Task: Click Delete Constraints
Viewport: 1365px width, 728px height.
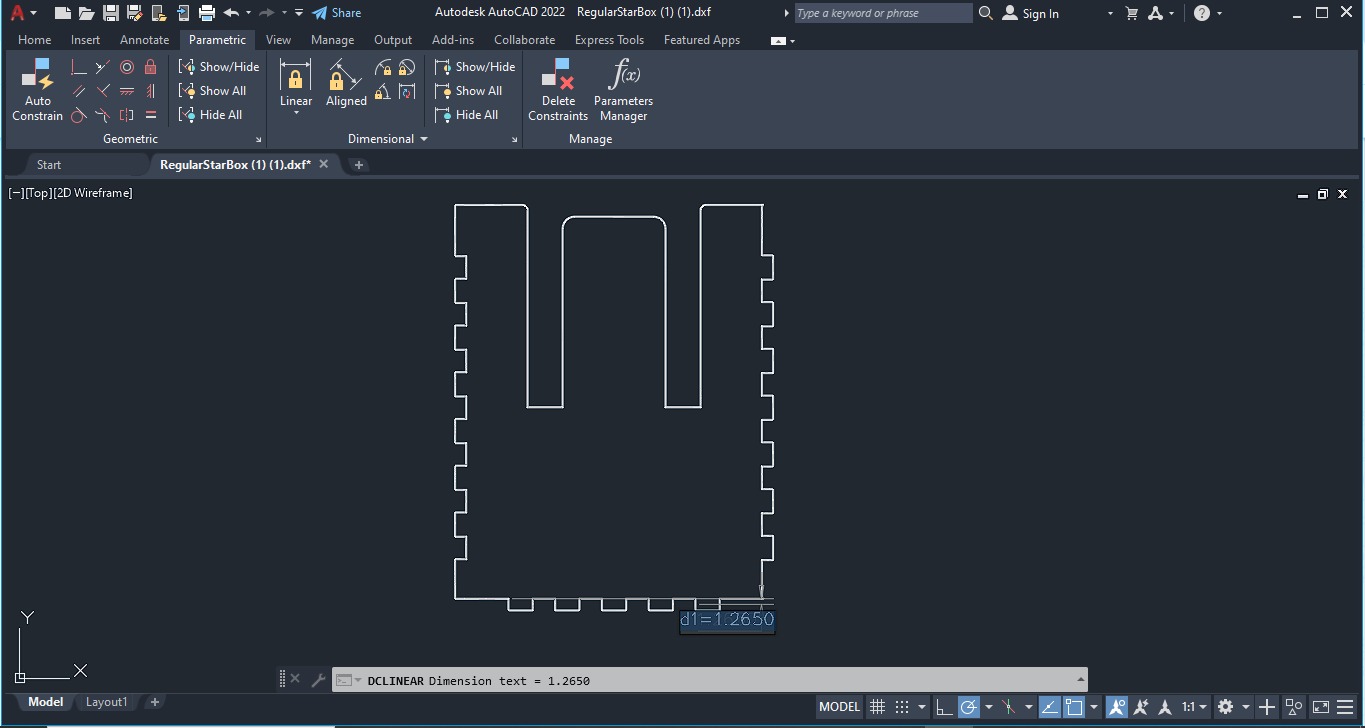Action: tap(558, 90)
